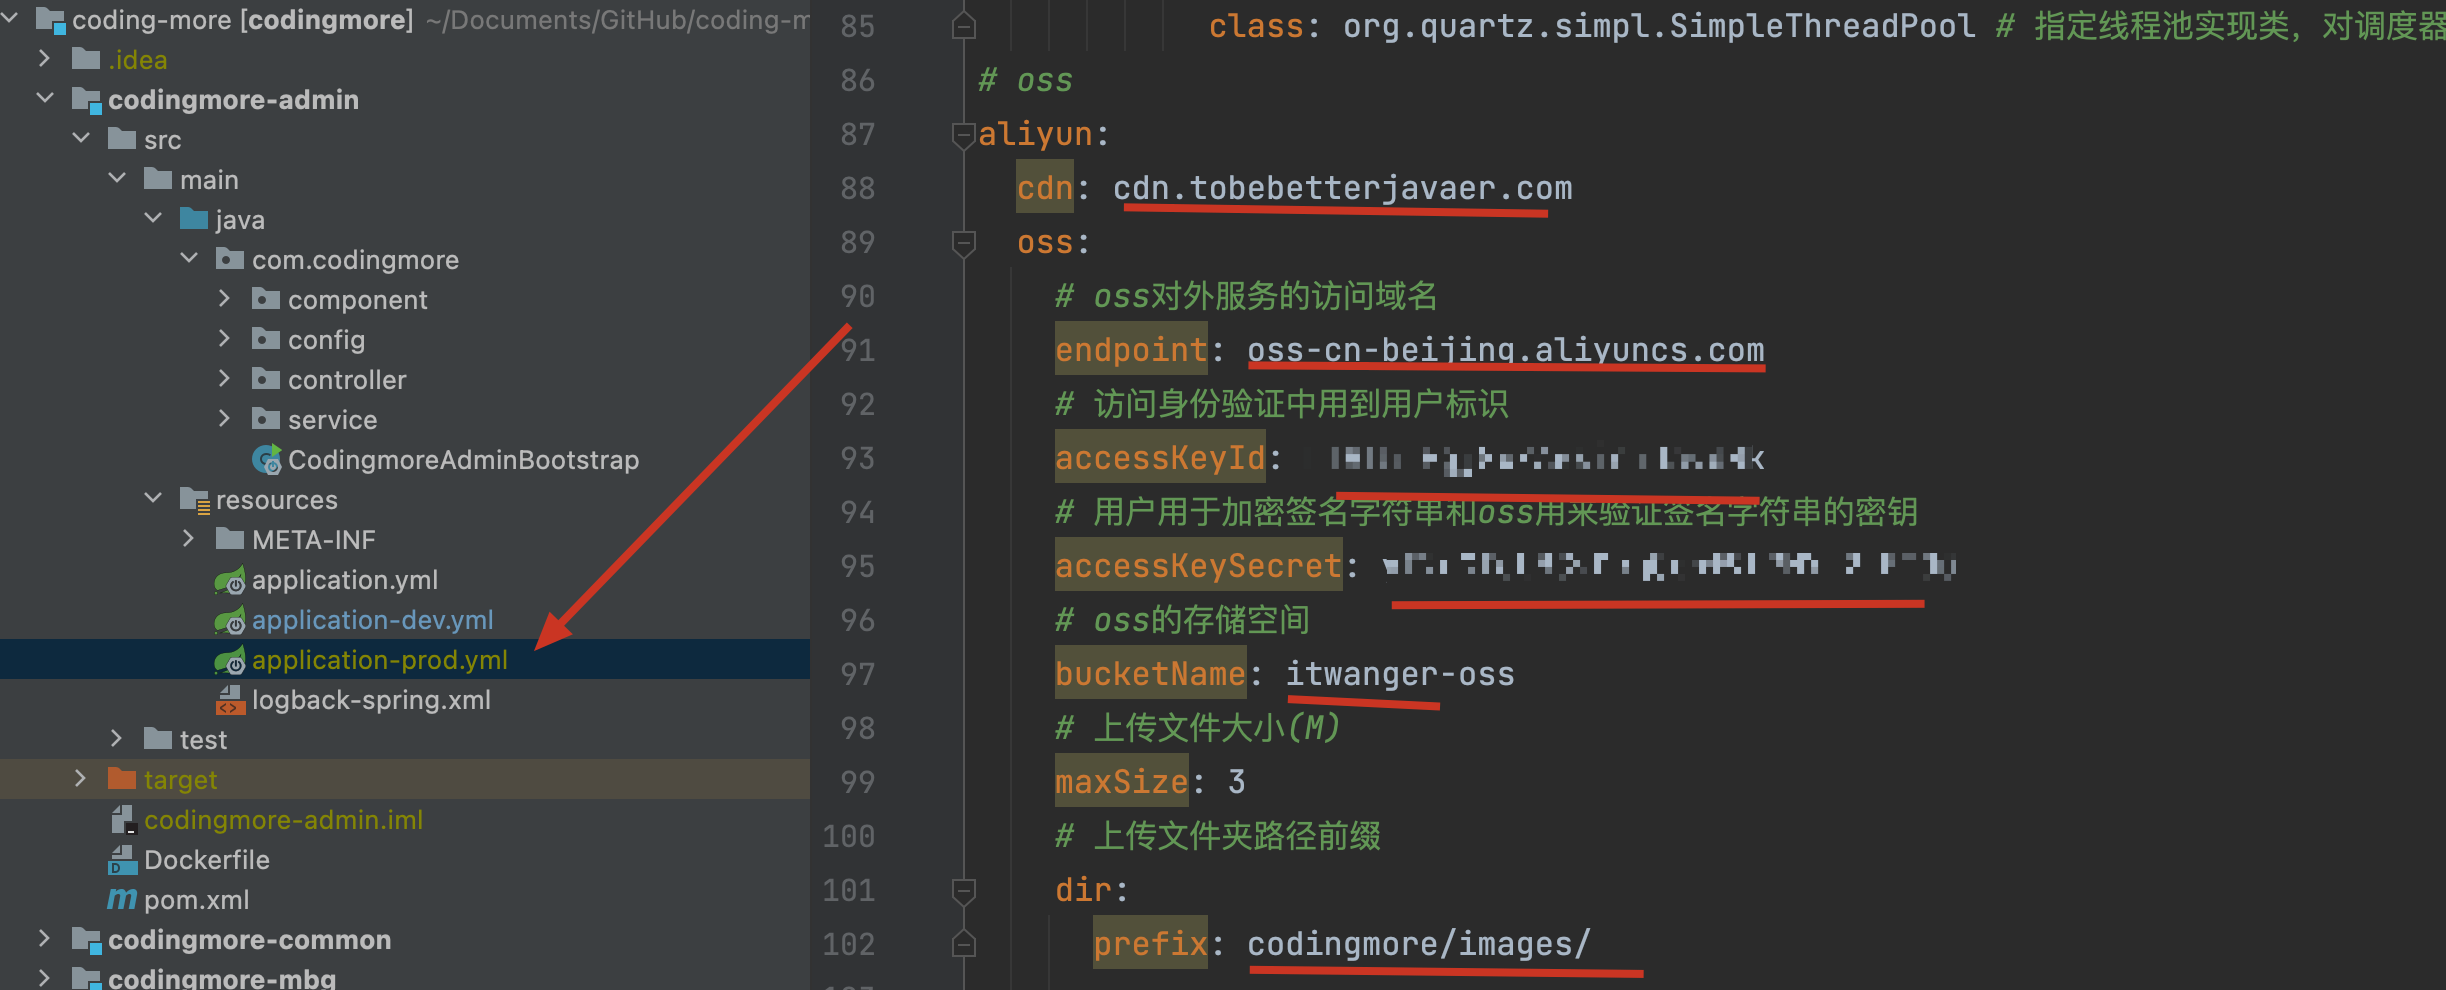Screen dimensions: 2446x990
Task: Click the oss-cn-beijing.aliyuncs.com endpoint value
Action: click(x=1505, y=350)
